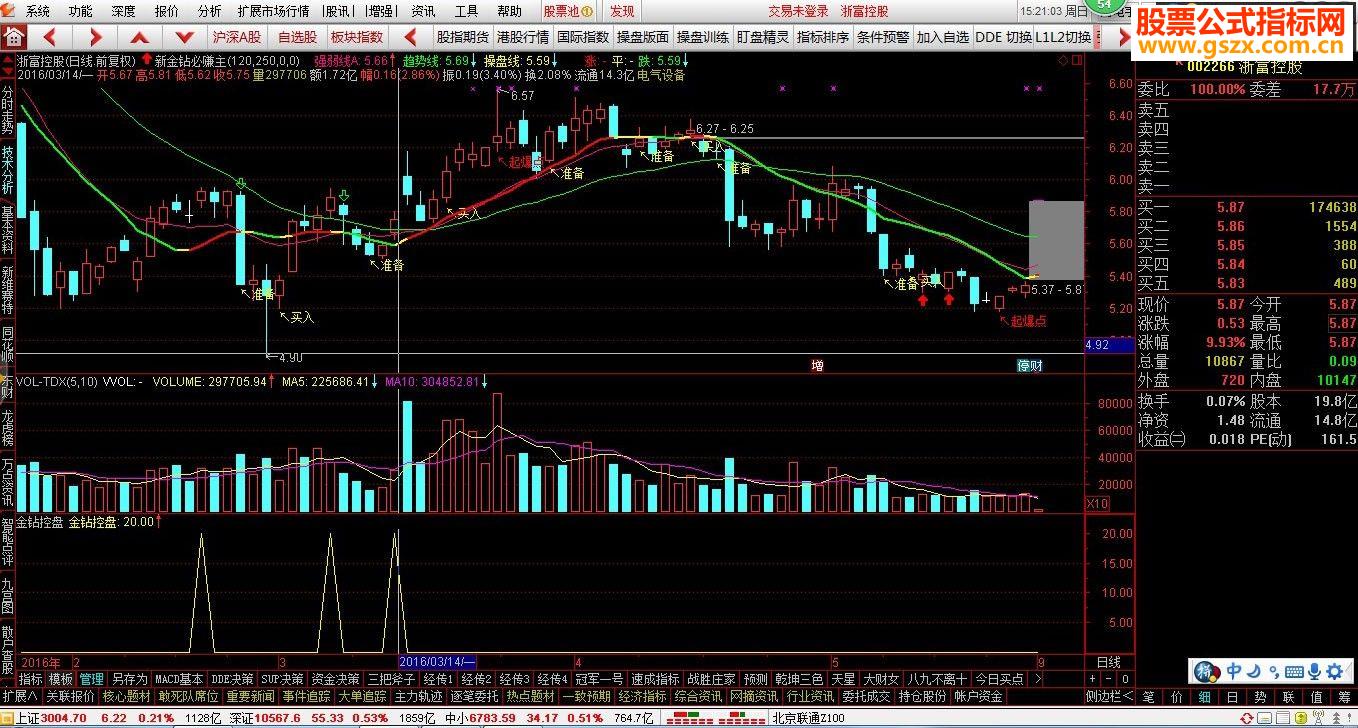Select the 三把斧子 indicator tab
Image resolution: width=1358 pixels, height=728 pixels.
tap(391, 679)
